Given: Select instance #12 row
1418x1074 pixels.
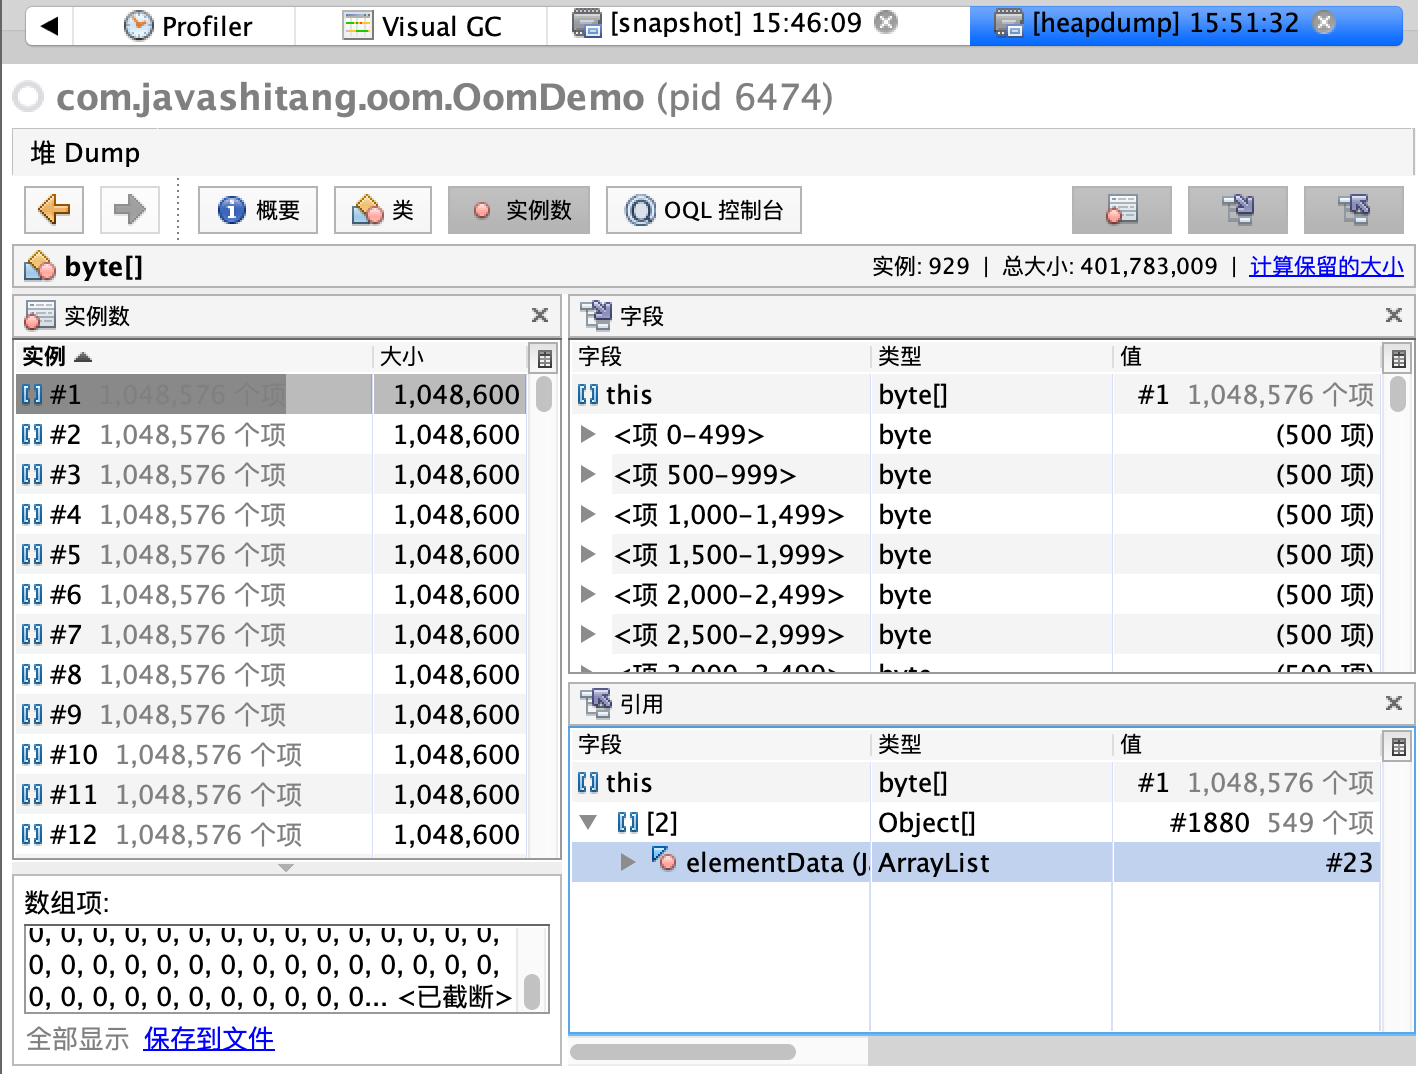Looking at the screenshot, I should [270, 834].
